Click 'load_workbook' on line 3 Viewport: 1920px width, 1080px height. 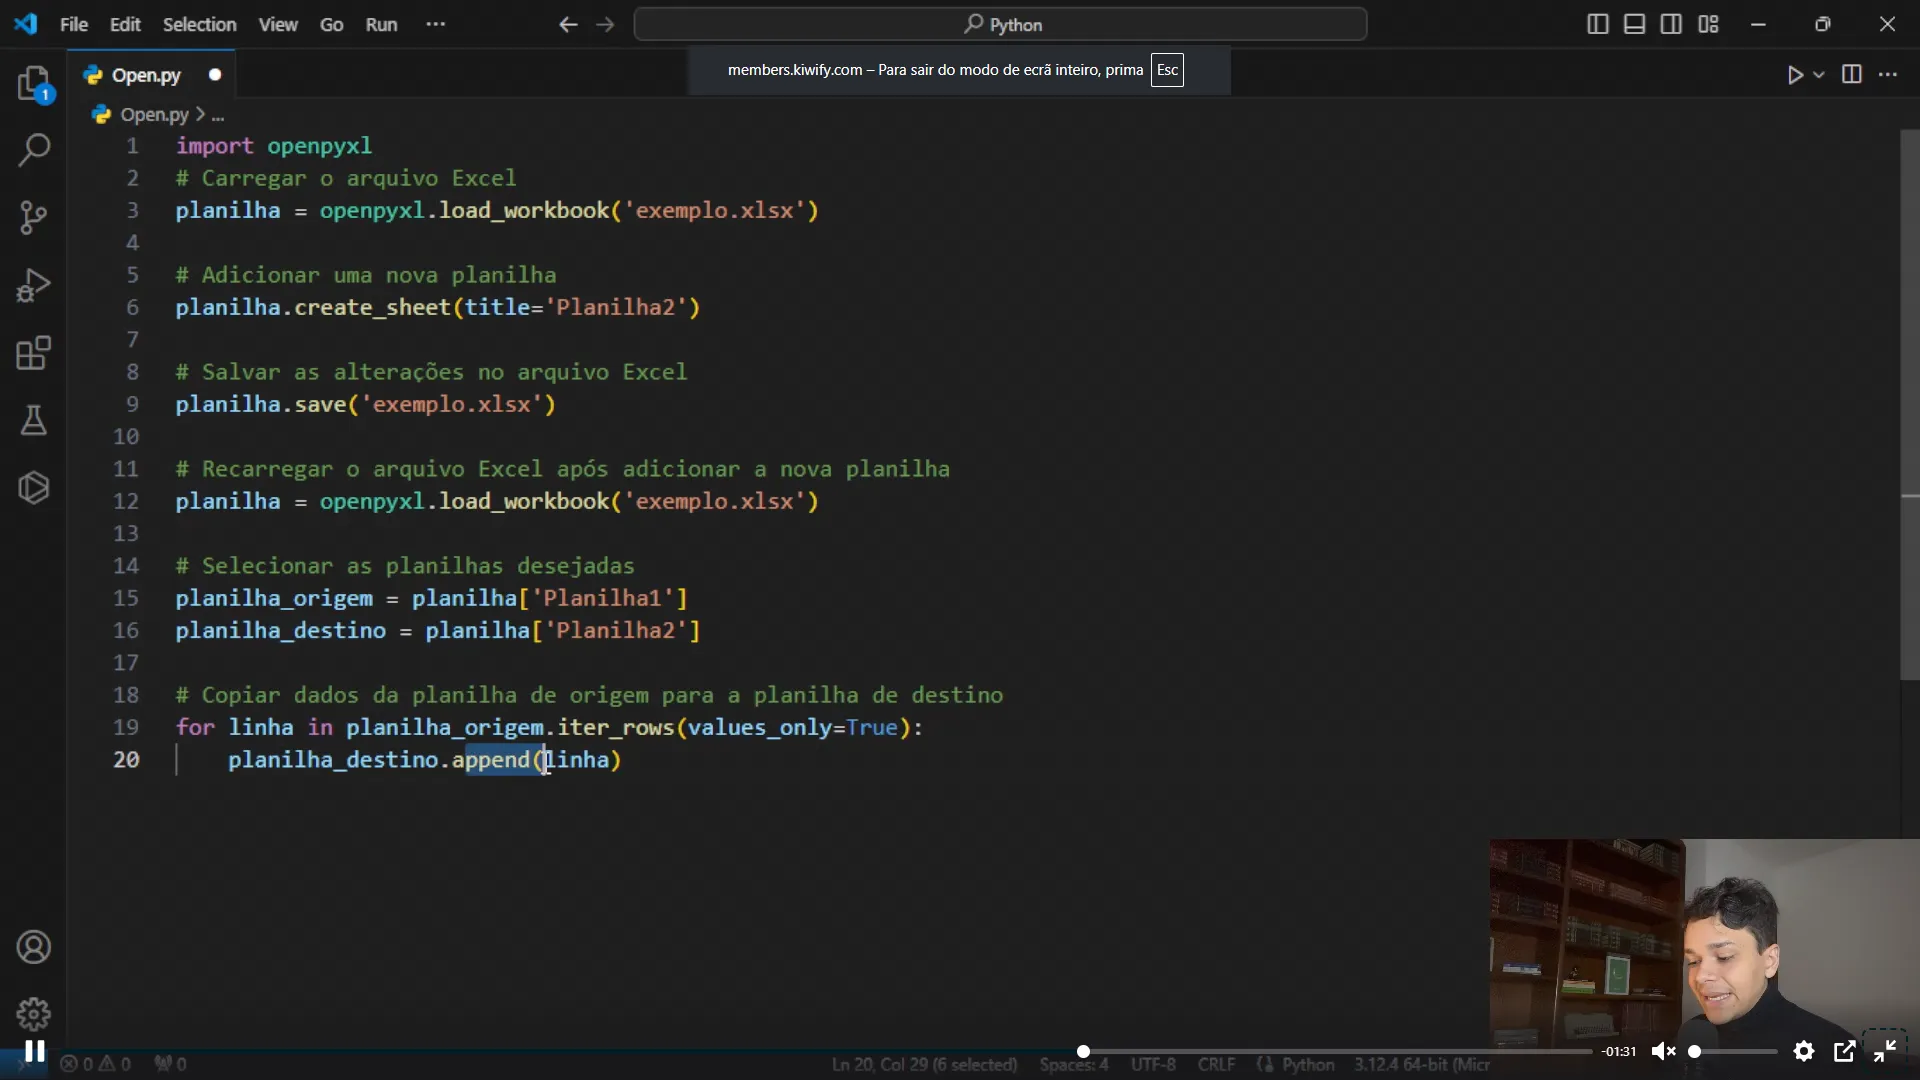tap(524, 211)
